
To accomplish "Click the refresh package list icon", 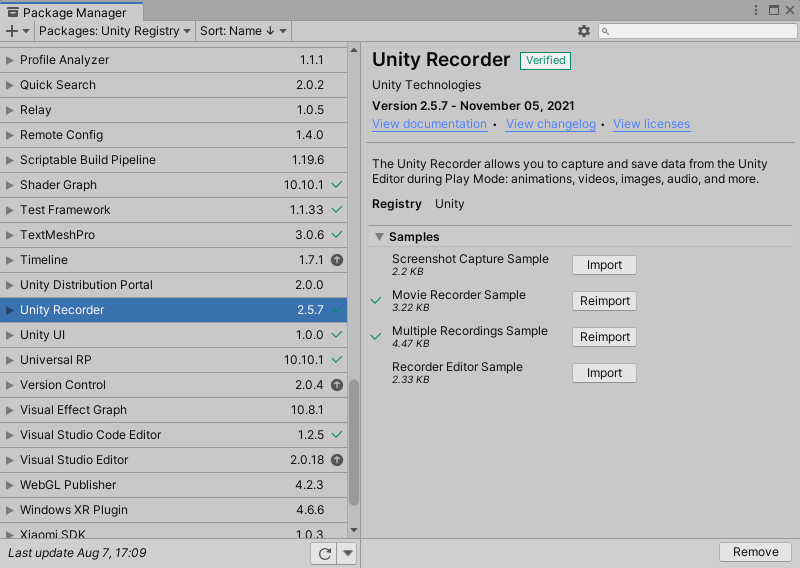I will tap(324, 553).
